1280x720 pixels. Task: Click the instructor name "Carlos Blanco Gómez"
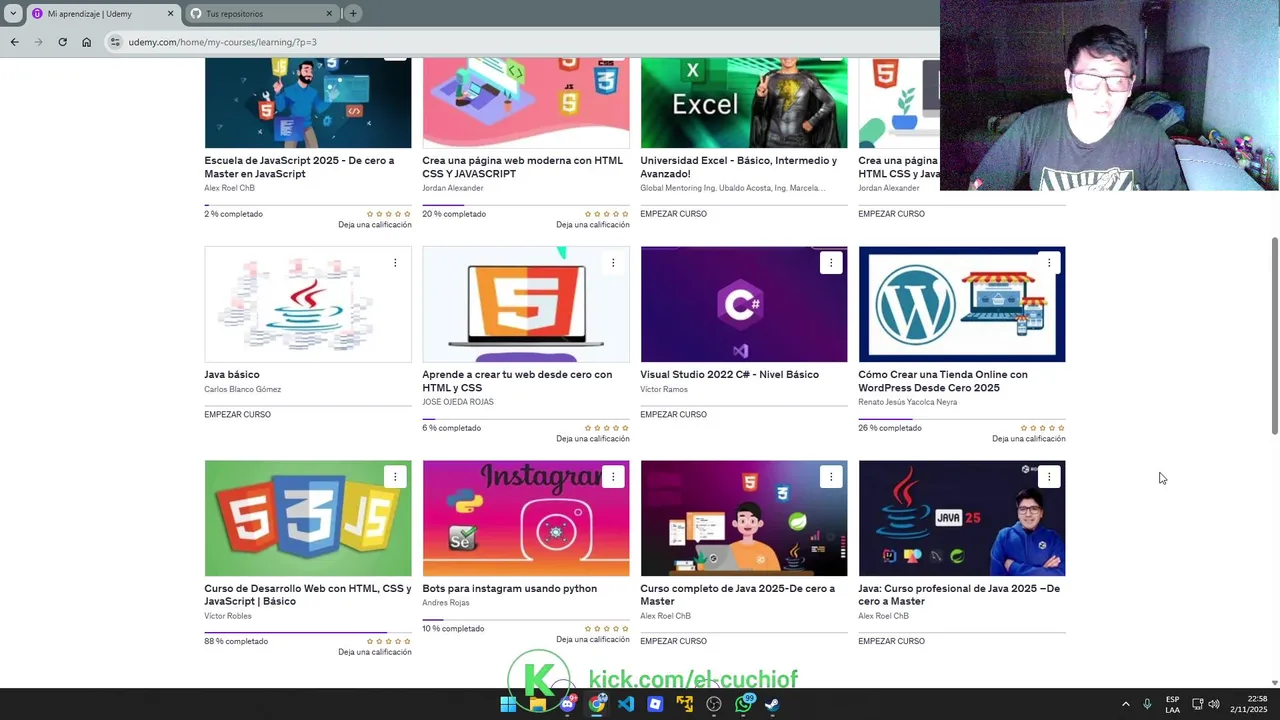click(243, 389)
